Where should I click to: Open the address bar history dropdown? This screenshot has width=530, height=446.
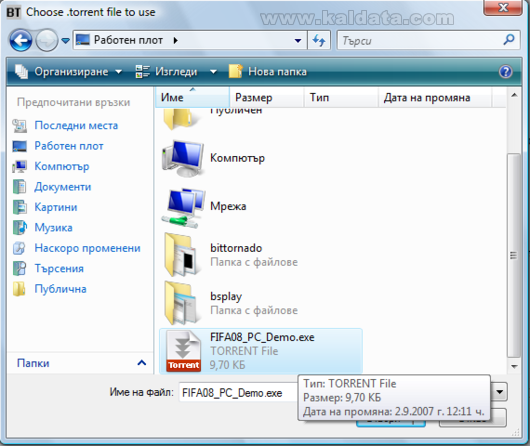[x=298, y=41]
